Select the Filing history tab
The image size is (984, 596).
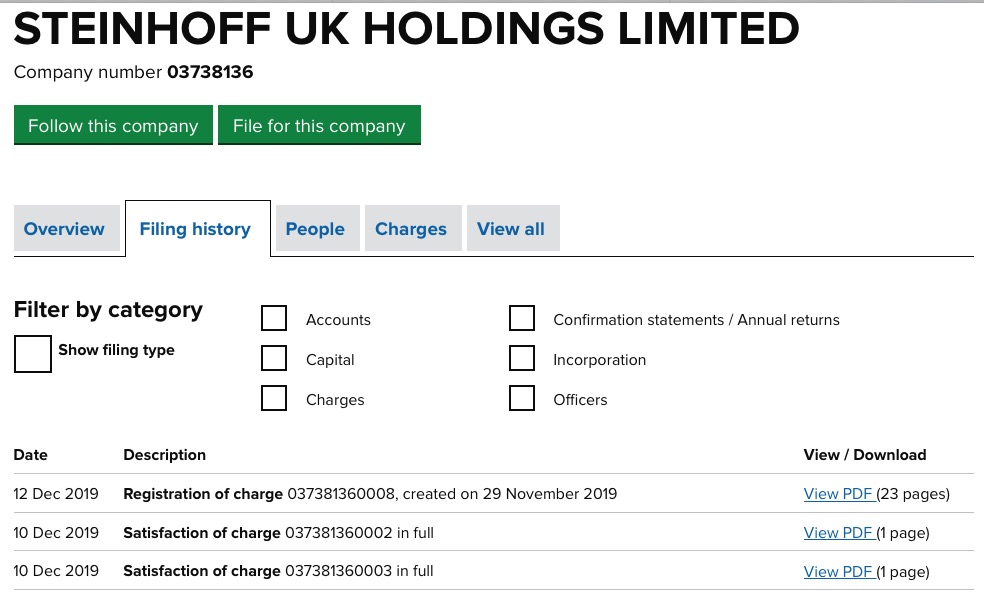coord(195,228)
